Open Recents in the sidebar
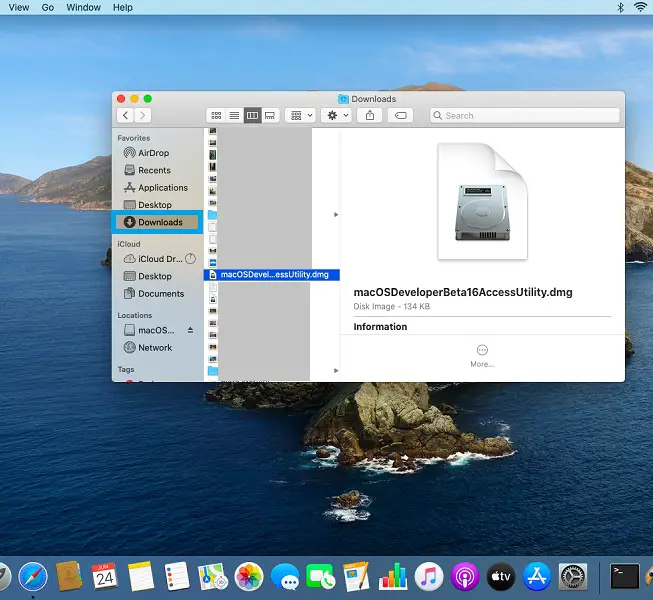 tap(147, 170)
